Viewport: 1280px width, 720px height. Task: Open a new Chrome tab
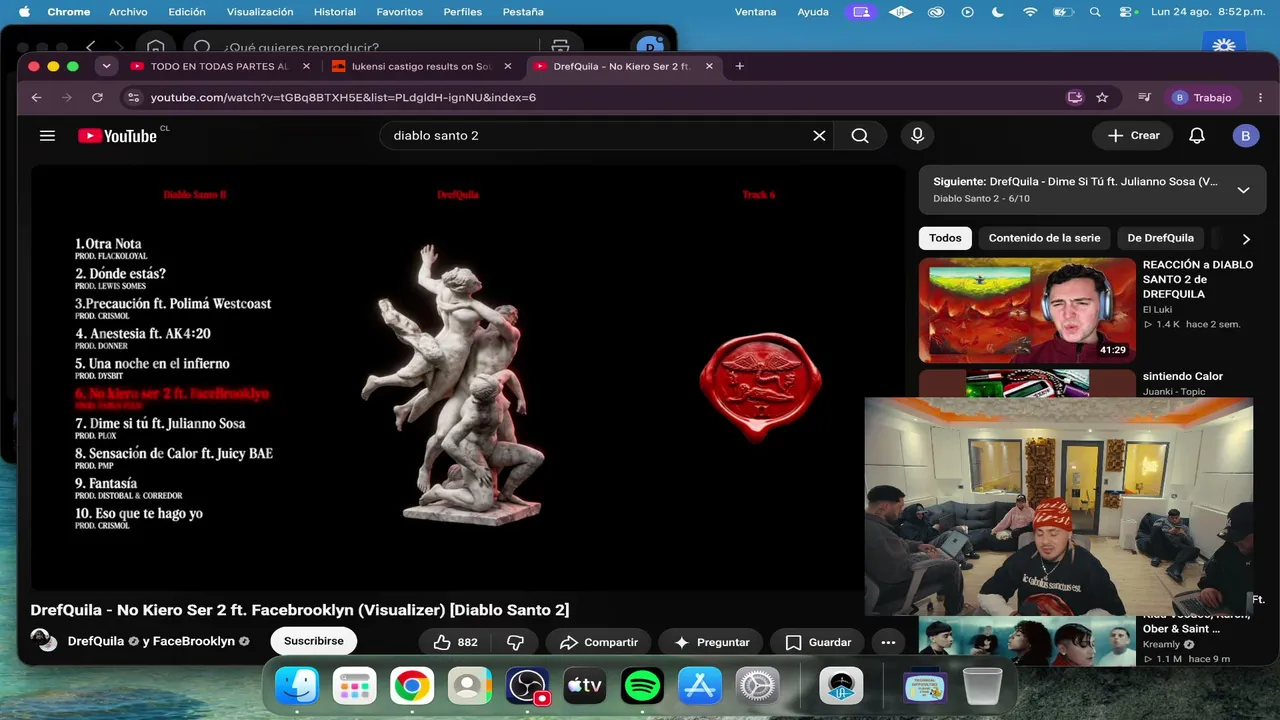pyautogui.click(x=740, y=66)
